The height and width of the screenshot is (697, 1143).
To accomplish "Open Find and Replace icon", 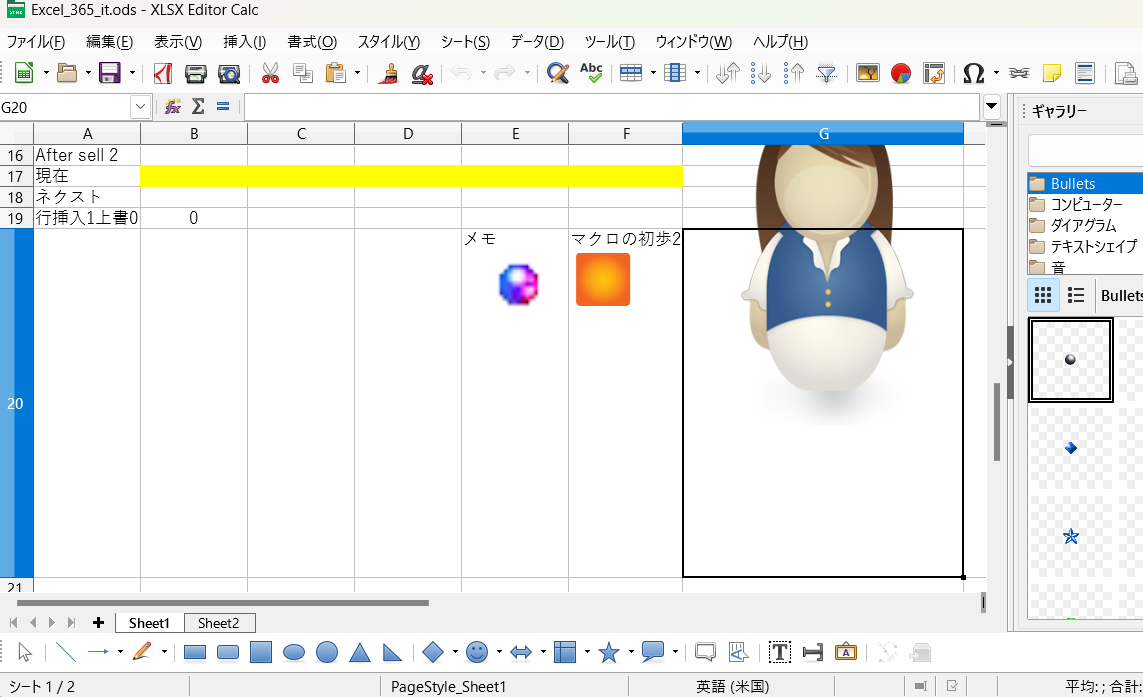I will click(558, 73).
